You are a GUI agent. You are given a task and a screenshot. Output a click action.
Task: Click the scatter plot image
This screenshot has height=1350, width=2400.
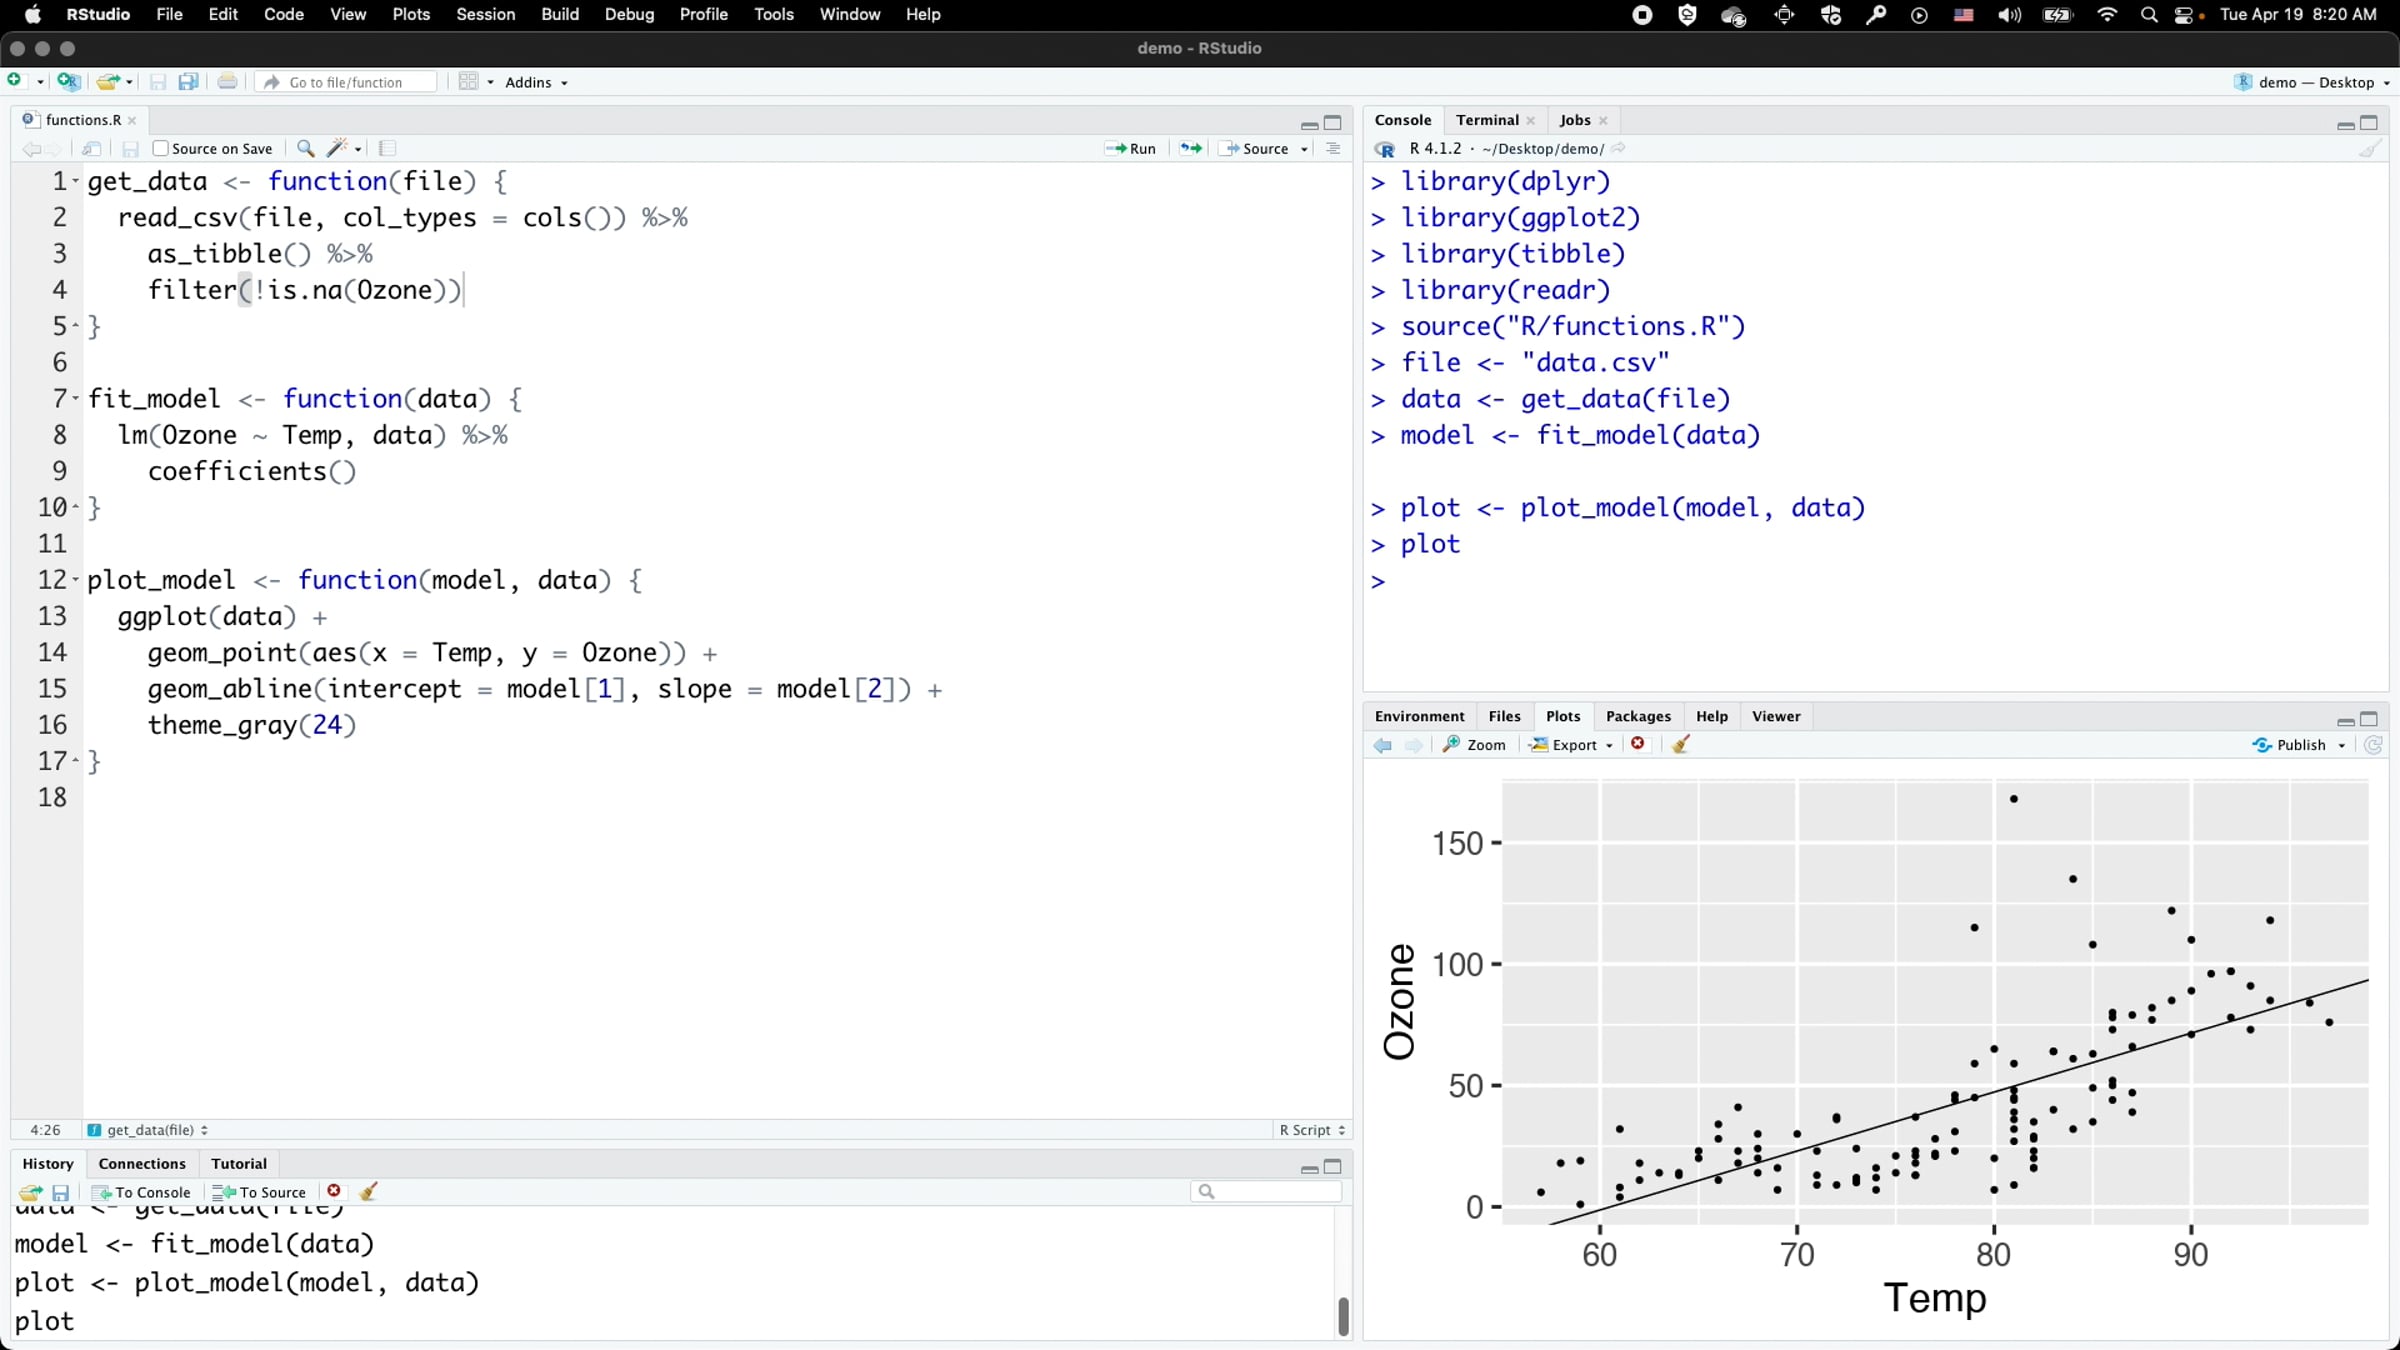pos(1875,1047)
